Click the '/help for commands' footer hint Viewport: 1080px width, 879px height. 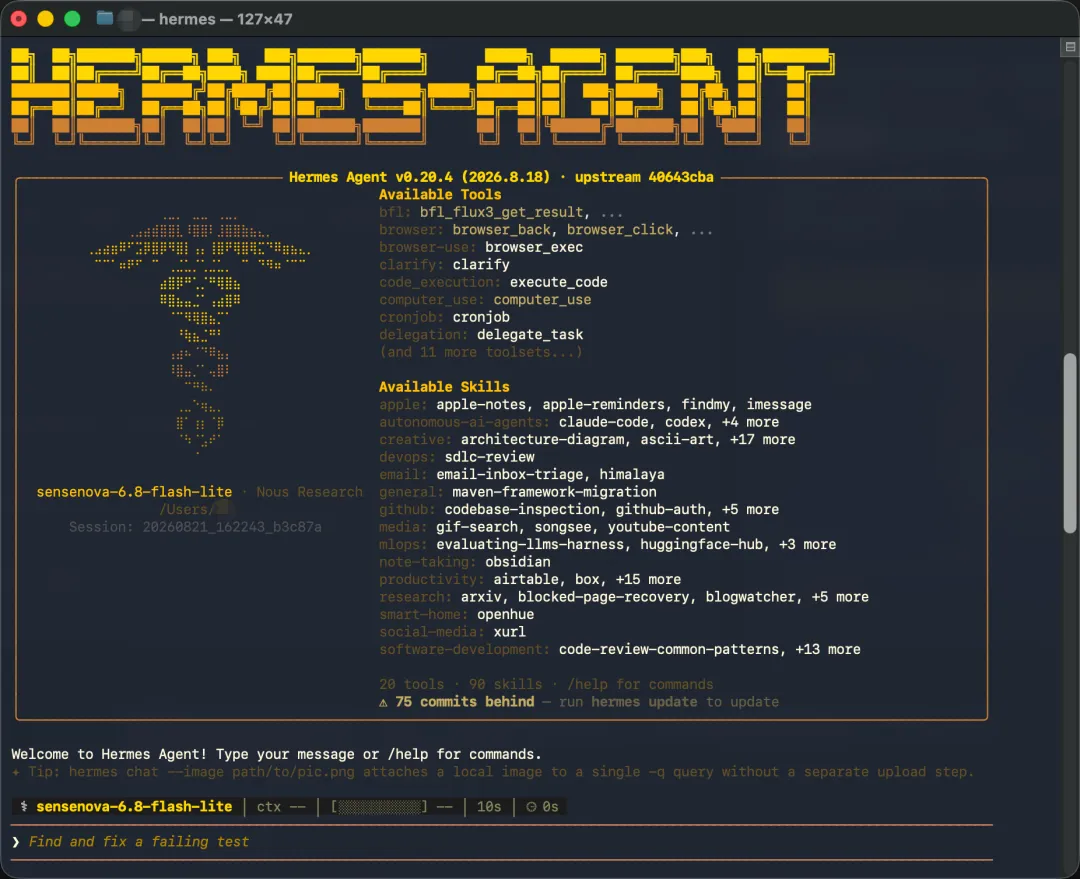(x=640, y=684)
